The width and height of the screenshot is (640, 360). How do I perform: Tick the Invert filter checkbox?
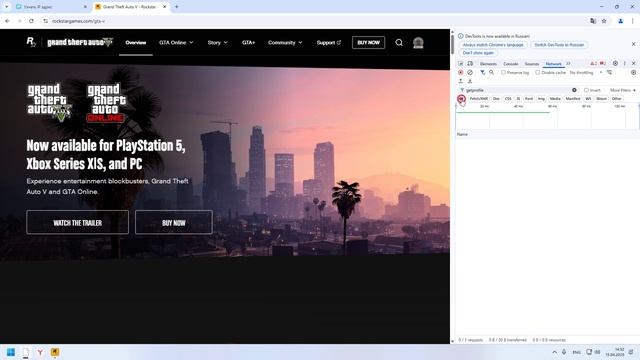click(x=586, y=90)
